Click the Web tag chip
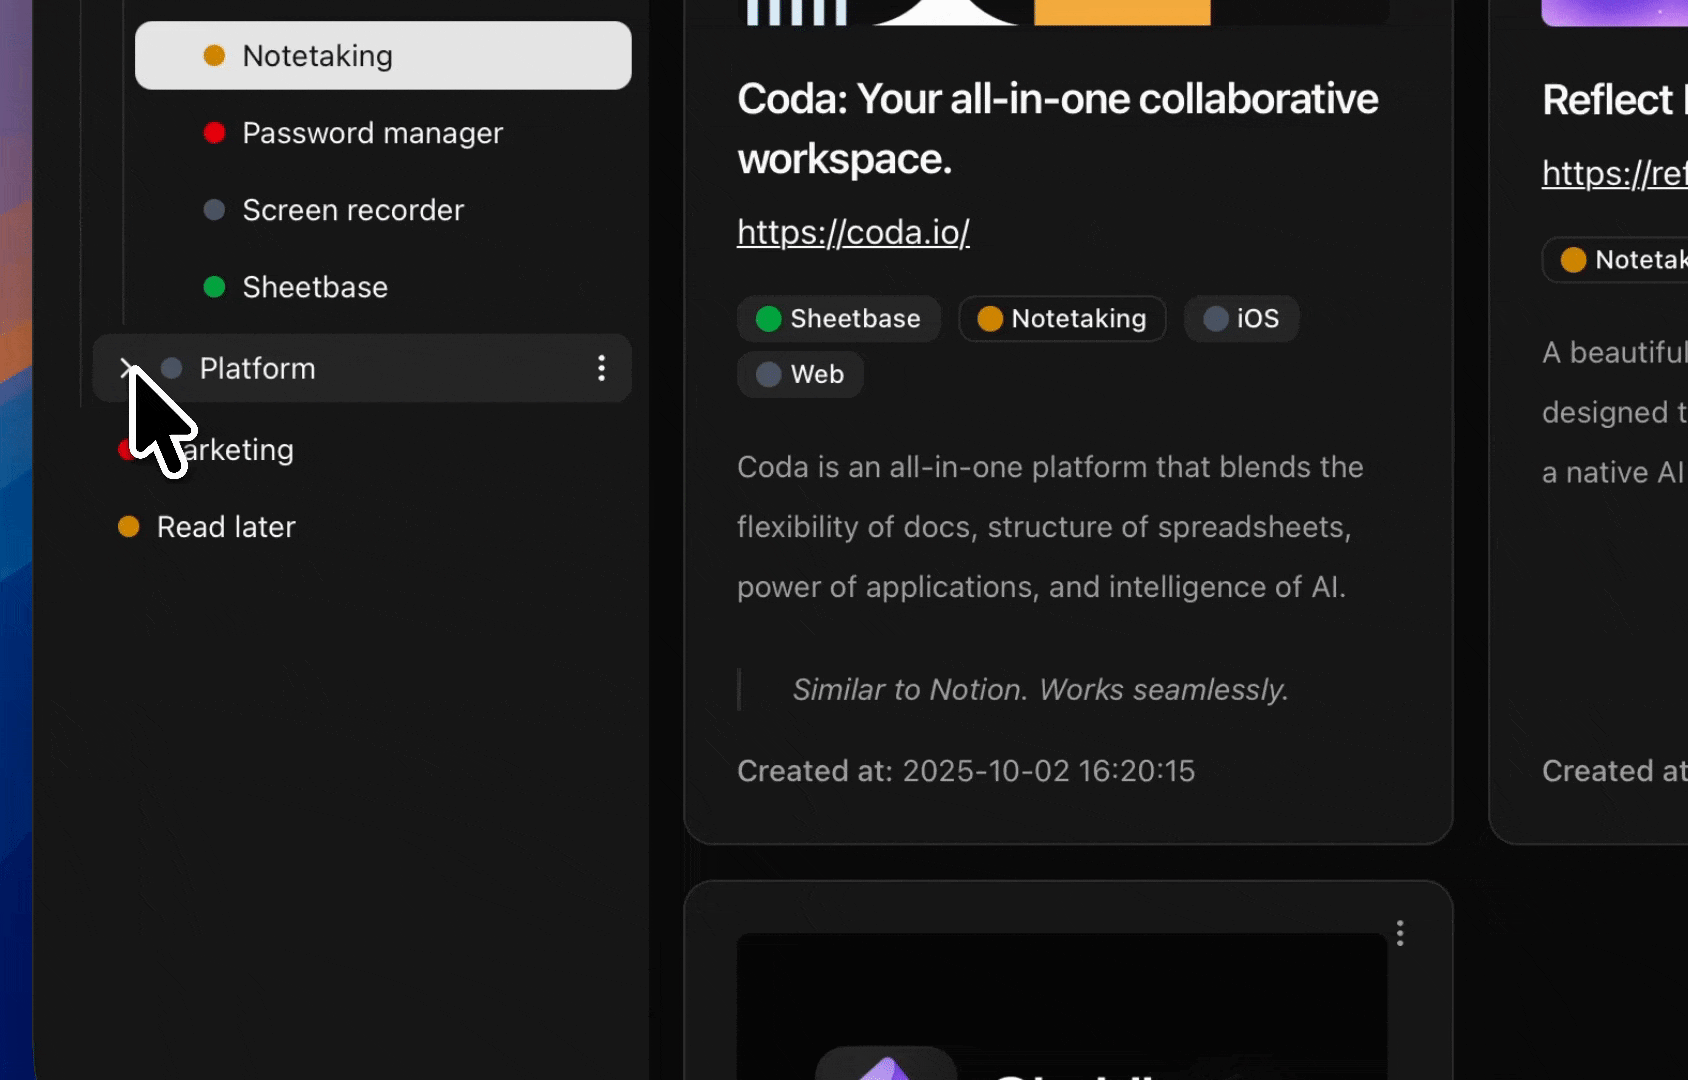The width and height of the screenshot is (1688, 1080). coord(800,374)
